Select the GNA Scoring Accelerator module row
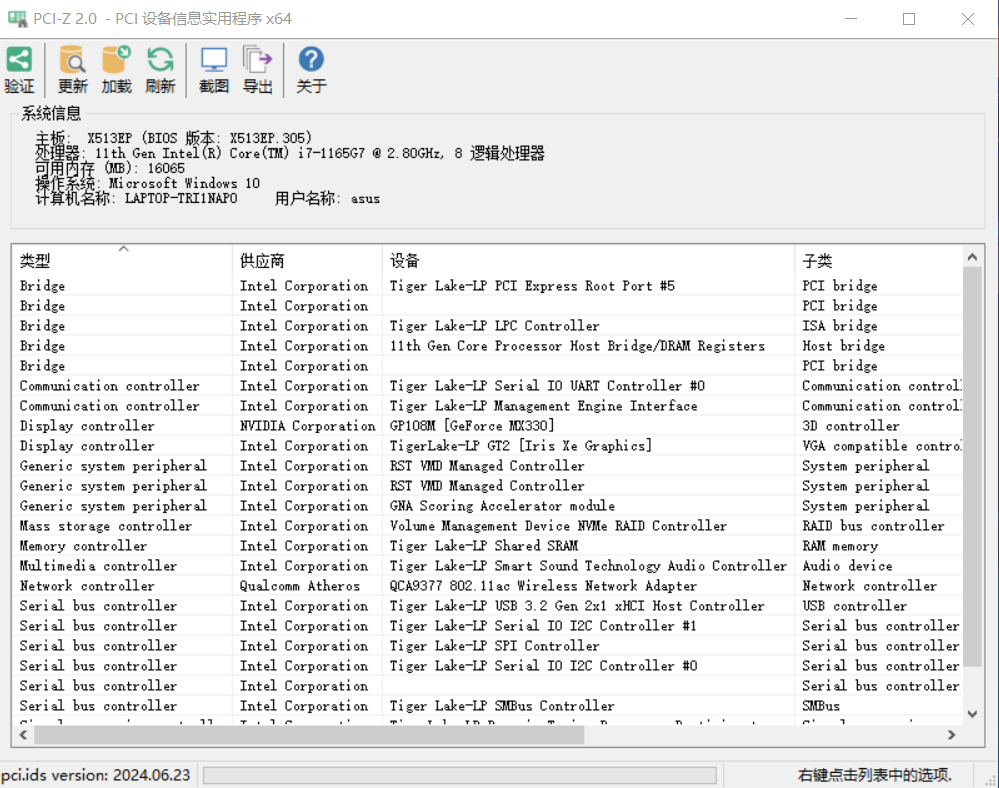Screen dimensions: 999x788 [x=487, y=506]
